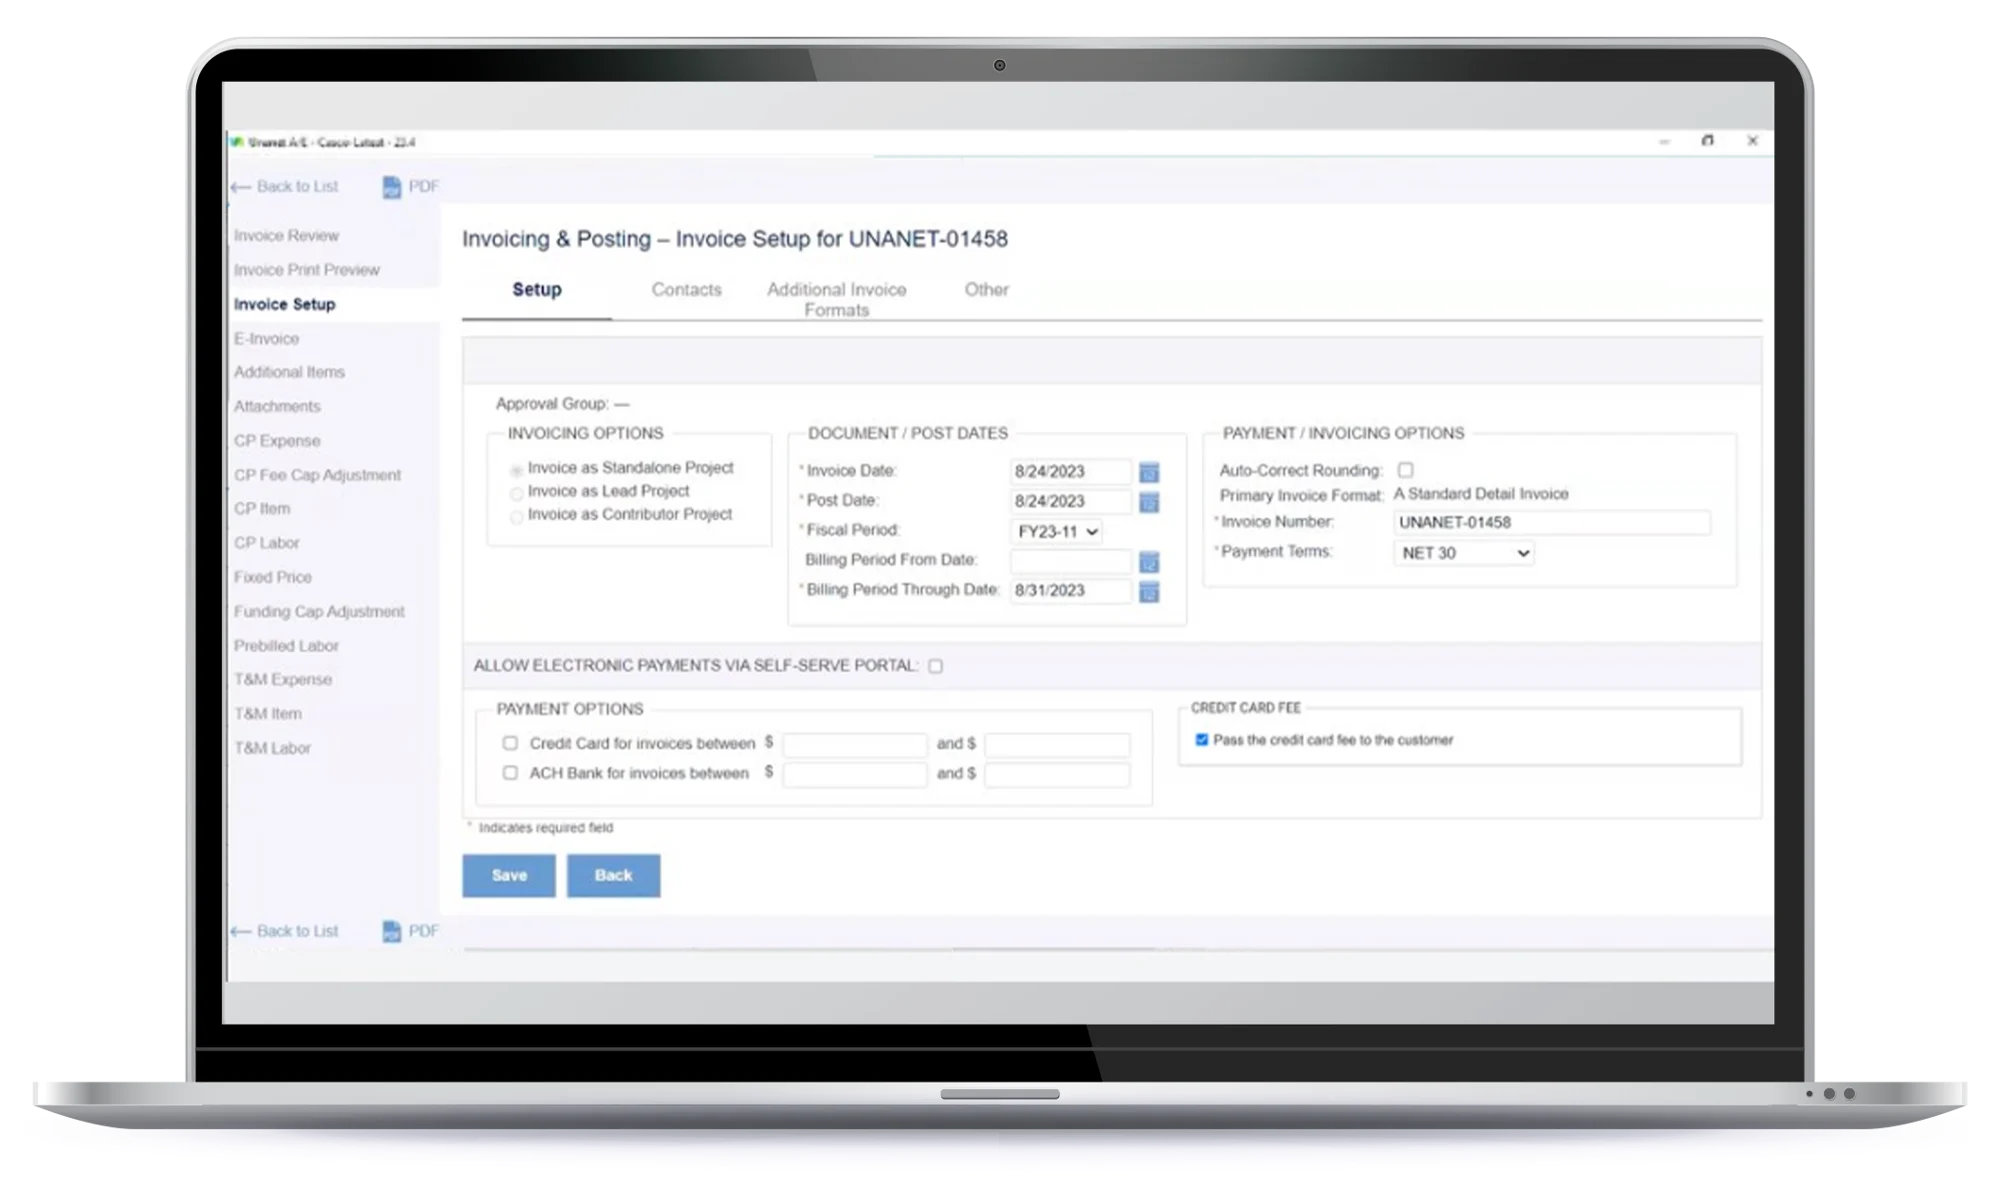Select Invoice as Lead Project option
Image resolution: width=2000 pixels, height=1194 pixels.
tap(516, 493)
